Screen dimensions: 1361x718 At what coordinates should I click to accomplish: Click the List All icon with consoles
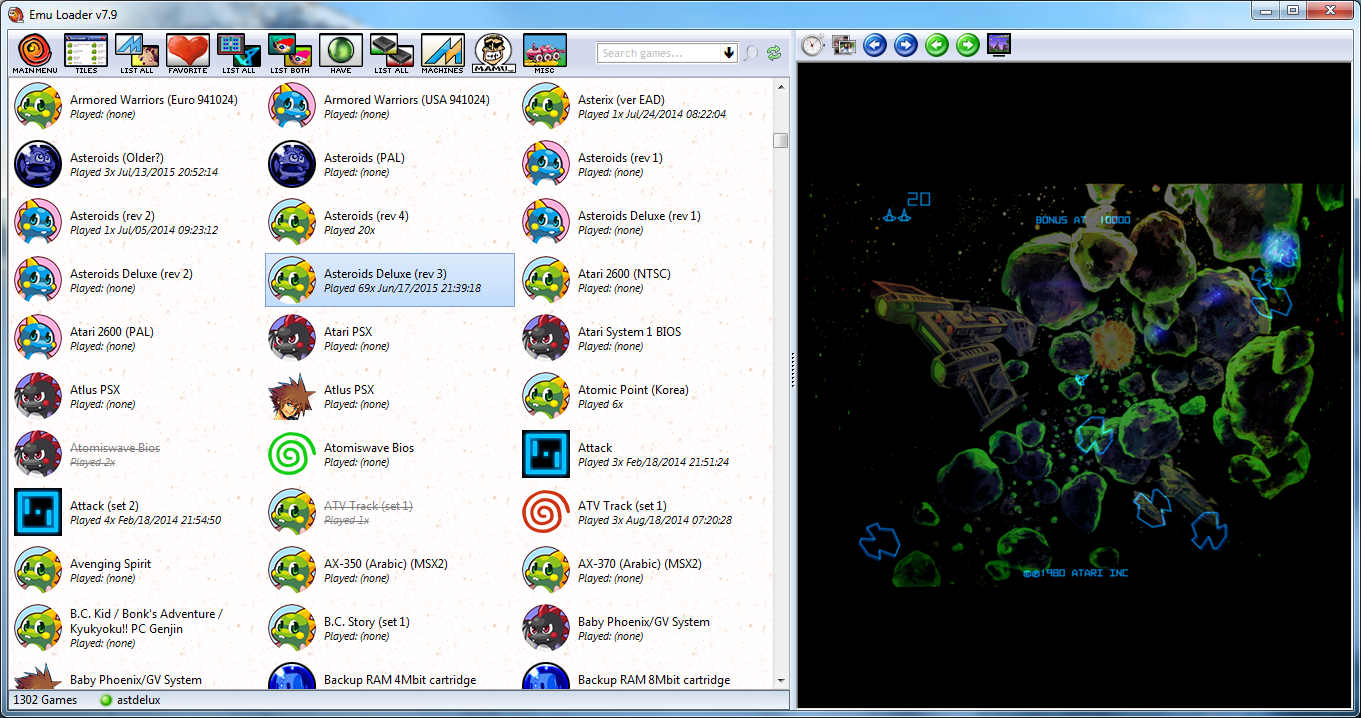coord(392,54)
